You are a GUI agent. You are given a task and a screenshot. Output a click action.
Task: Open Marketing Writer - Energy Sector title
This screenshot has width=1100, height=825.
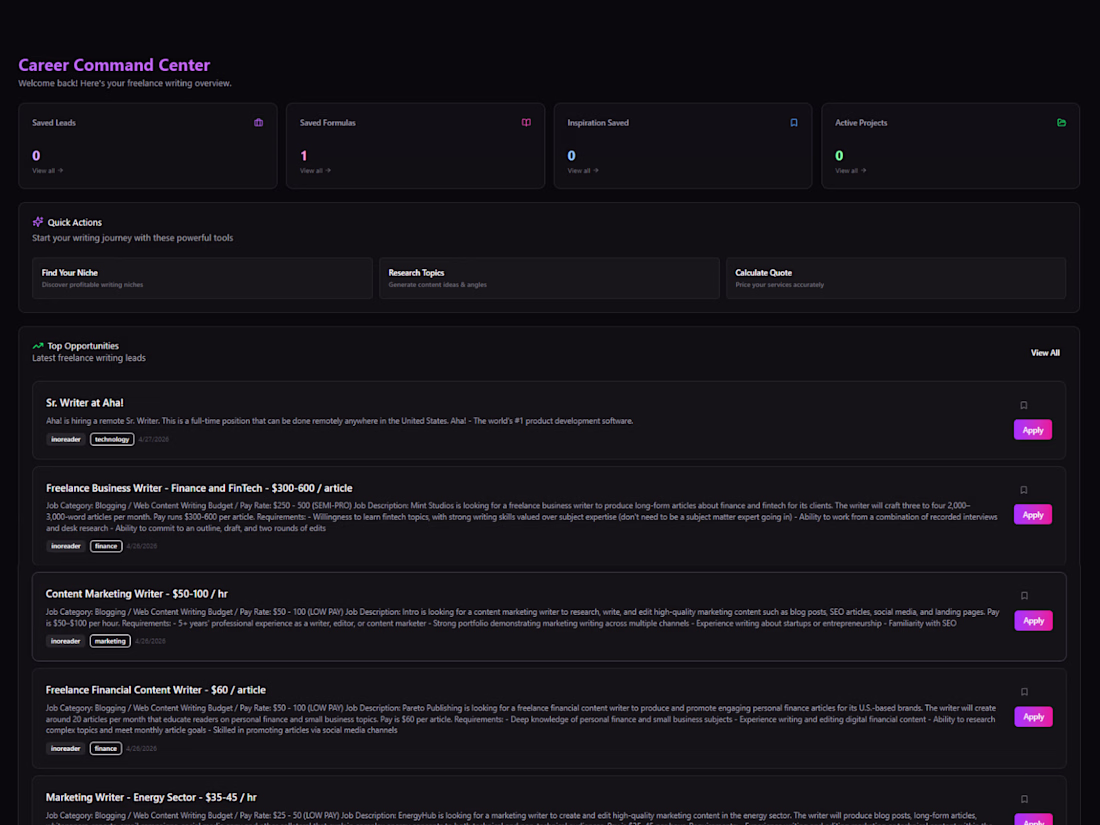pyautogui.click(x=151, y=798)
